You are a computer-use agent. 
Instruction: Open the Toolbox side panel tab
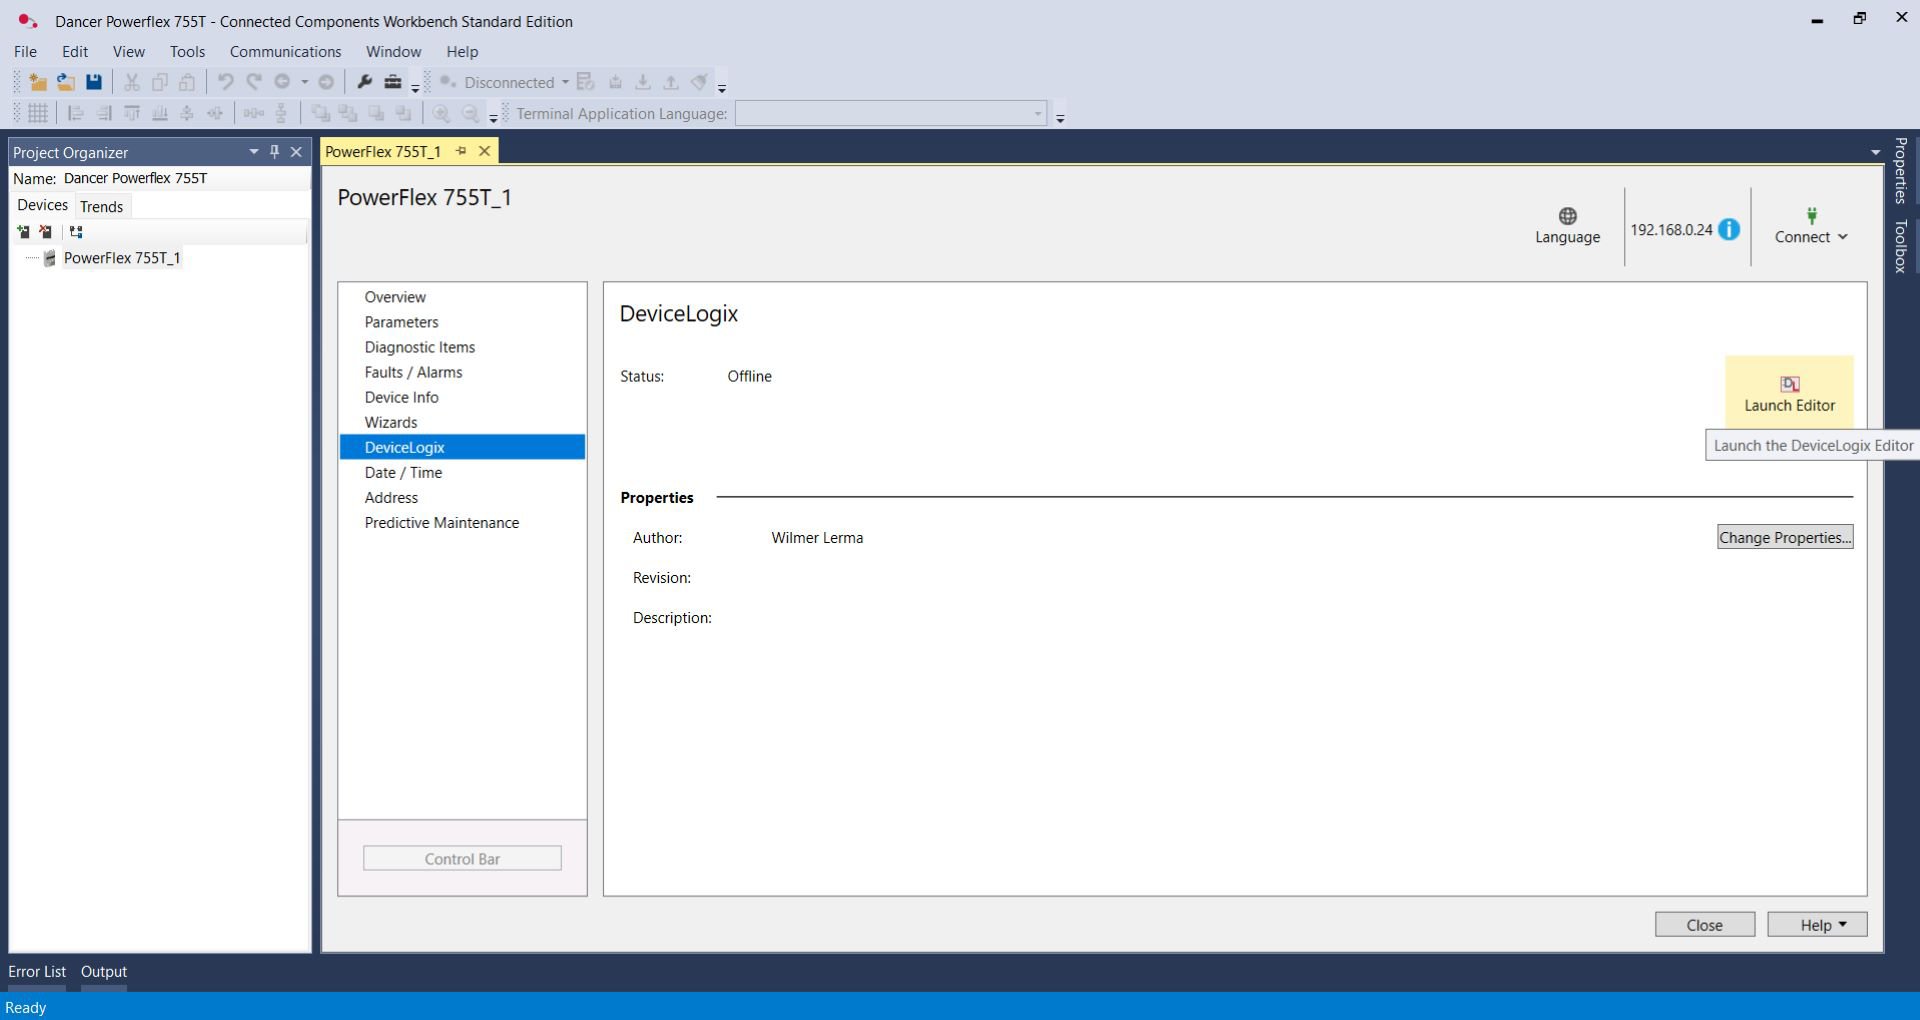(1901, 246)
